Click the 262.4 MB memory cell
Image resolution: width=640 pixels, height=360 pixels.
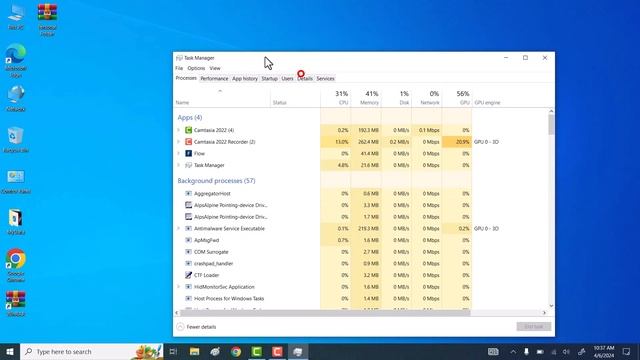tap(366, 142)
